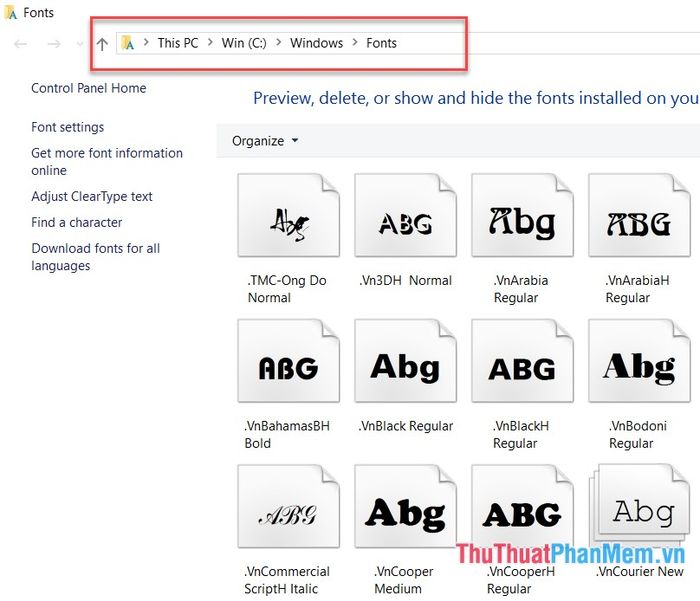
Task: Navigate to Win (C:) in breadcrumb
Action: click(x=244, y=43)
